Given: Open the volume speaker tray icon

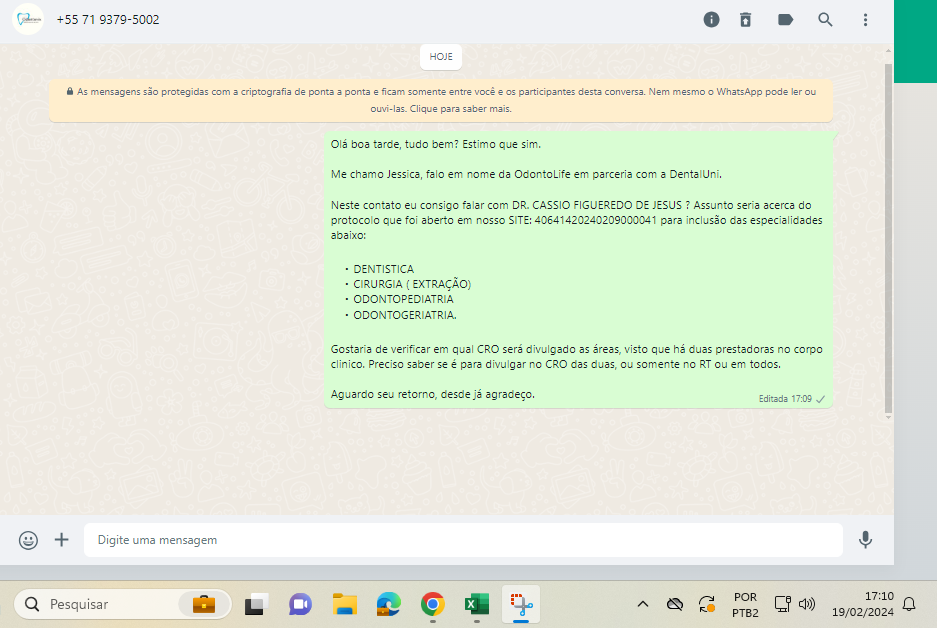Looking at the screenshot, I should pos(807,604).
